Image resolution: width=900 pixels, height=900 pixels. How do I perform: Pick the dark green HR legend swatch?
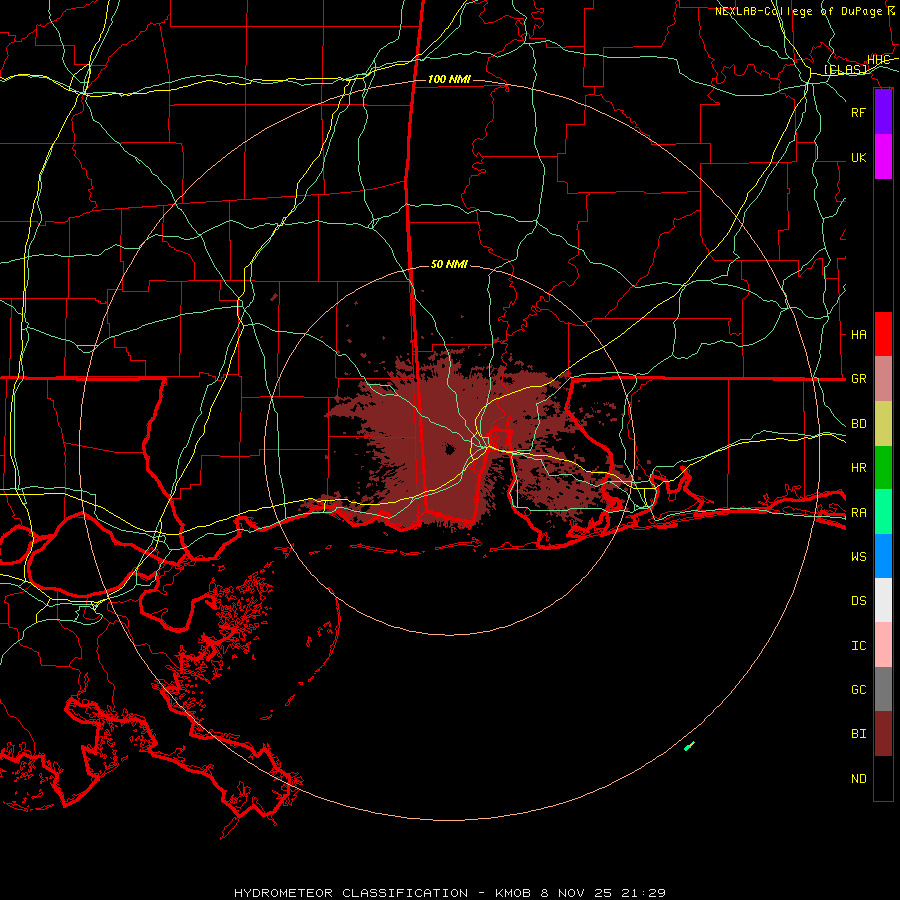pos(883,468)
